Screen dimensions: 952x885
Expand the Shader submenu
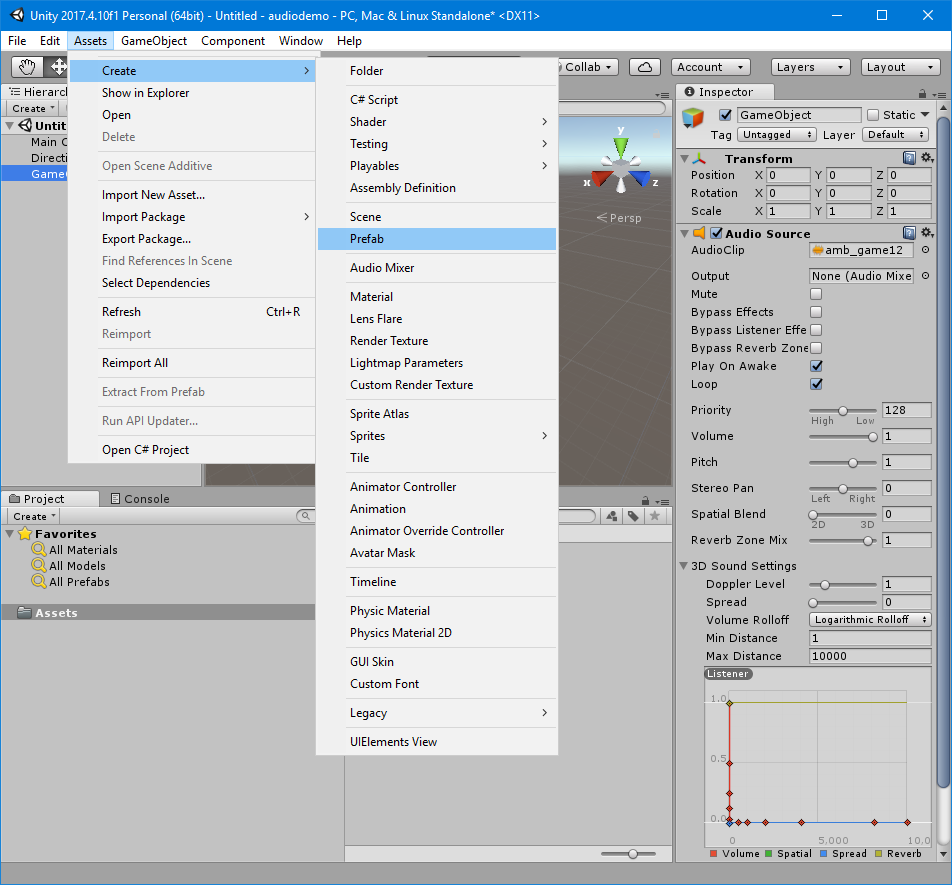(x=437, y=121)
